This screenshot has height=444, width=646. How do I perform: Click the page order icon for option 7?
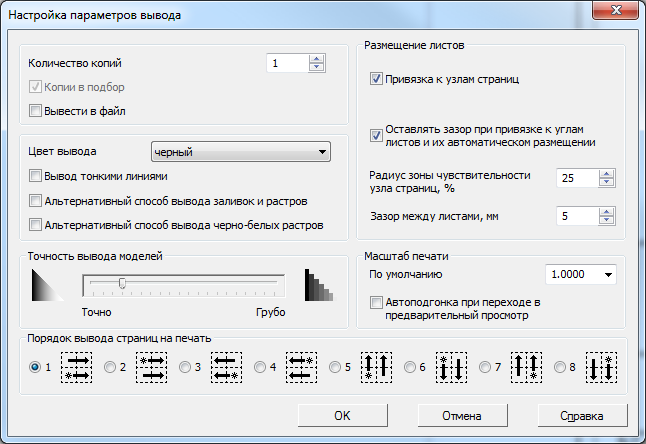(x=527, y=367)
